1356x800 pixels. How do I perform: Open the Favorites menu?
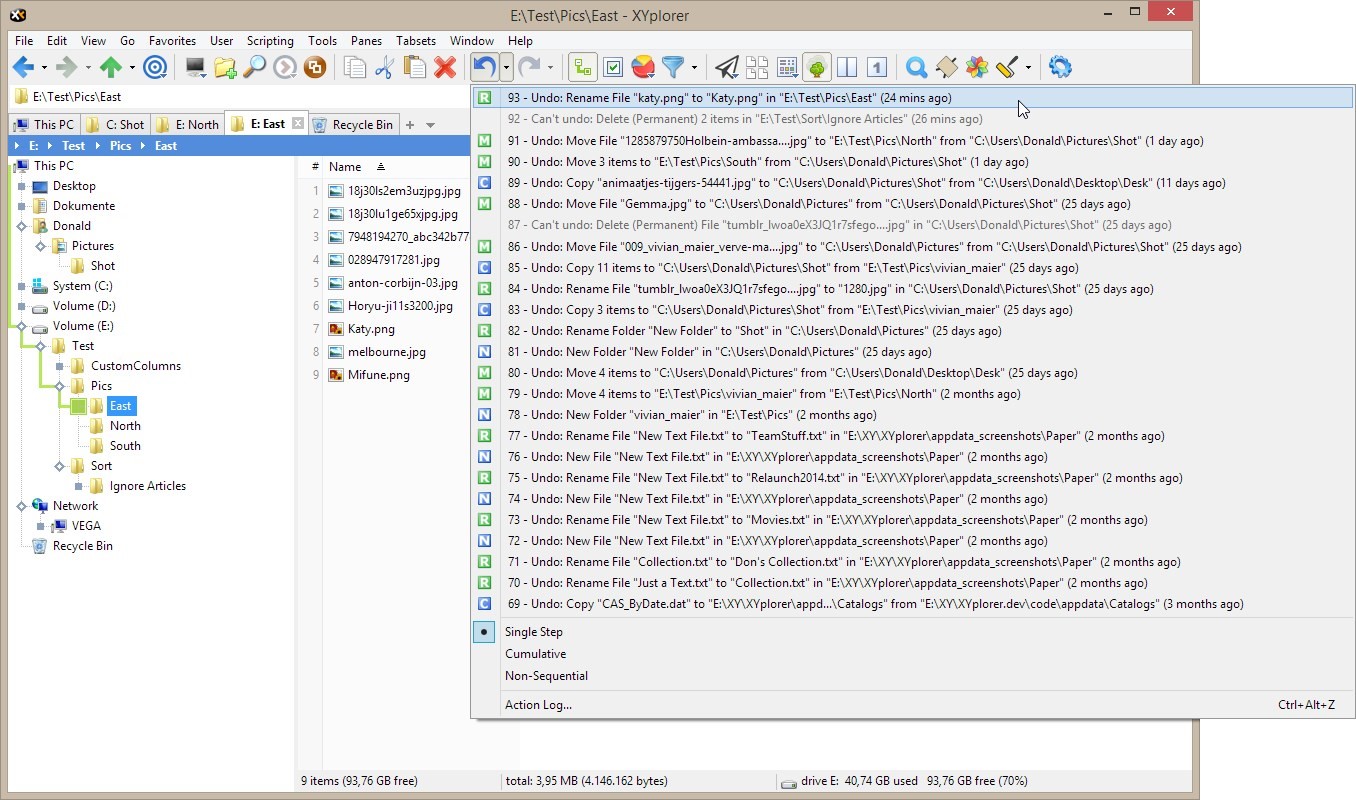point(172,41)
